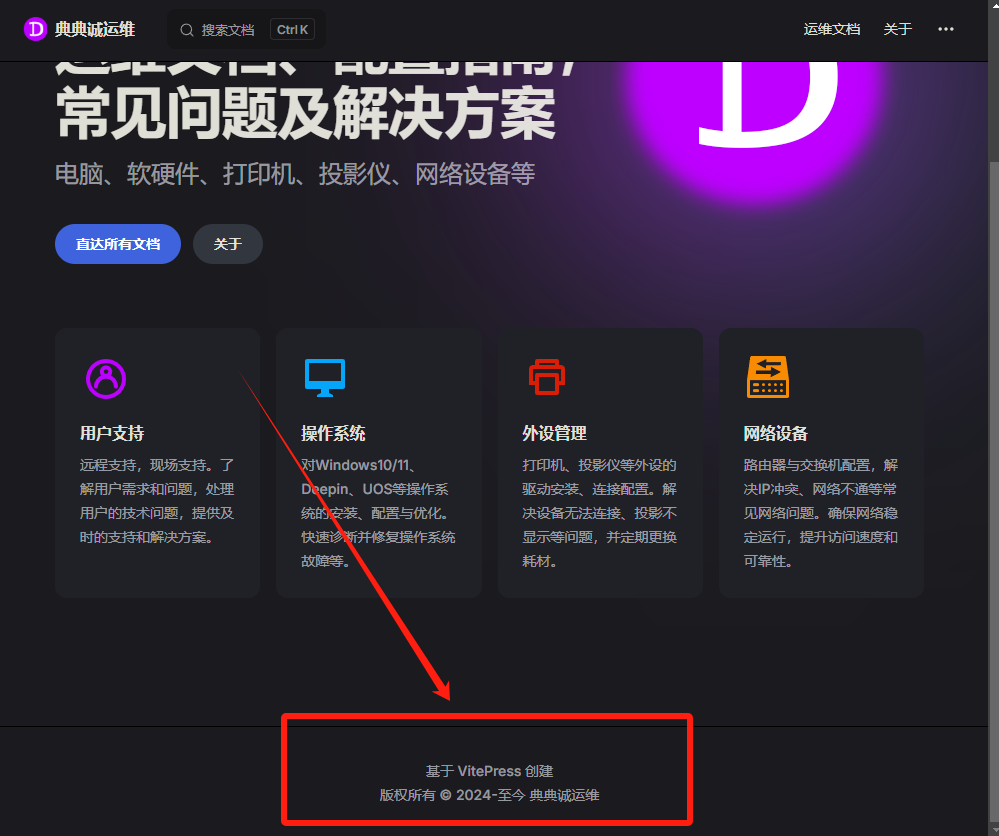Click the 版权所有 © 2024-至今 footer text
Screen dimensions: 999x836
click(489, 795)
